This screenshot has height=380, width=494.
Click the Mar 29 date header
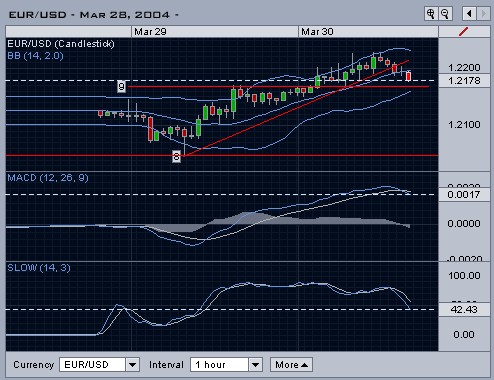[150, 32]
